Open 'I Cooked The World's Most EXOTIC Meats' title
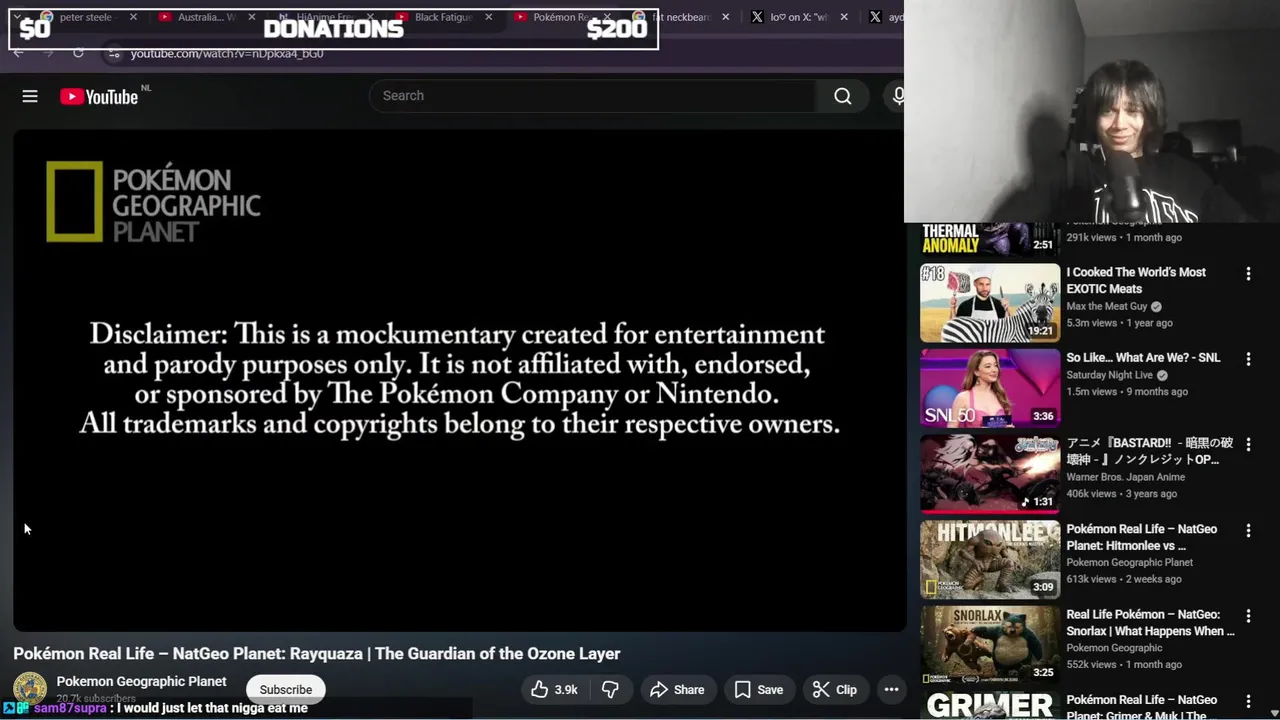The image size is (1280, 720). point(1136,280)
